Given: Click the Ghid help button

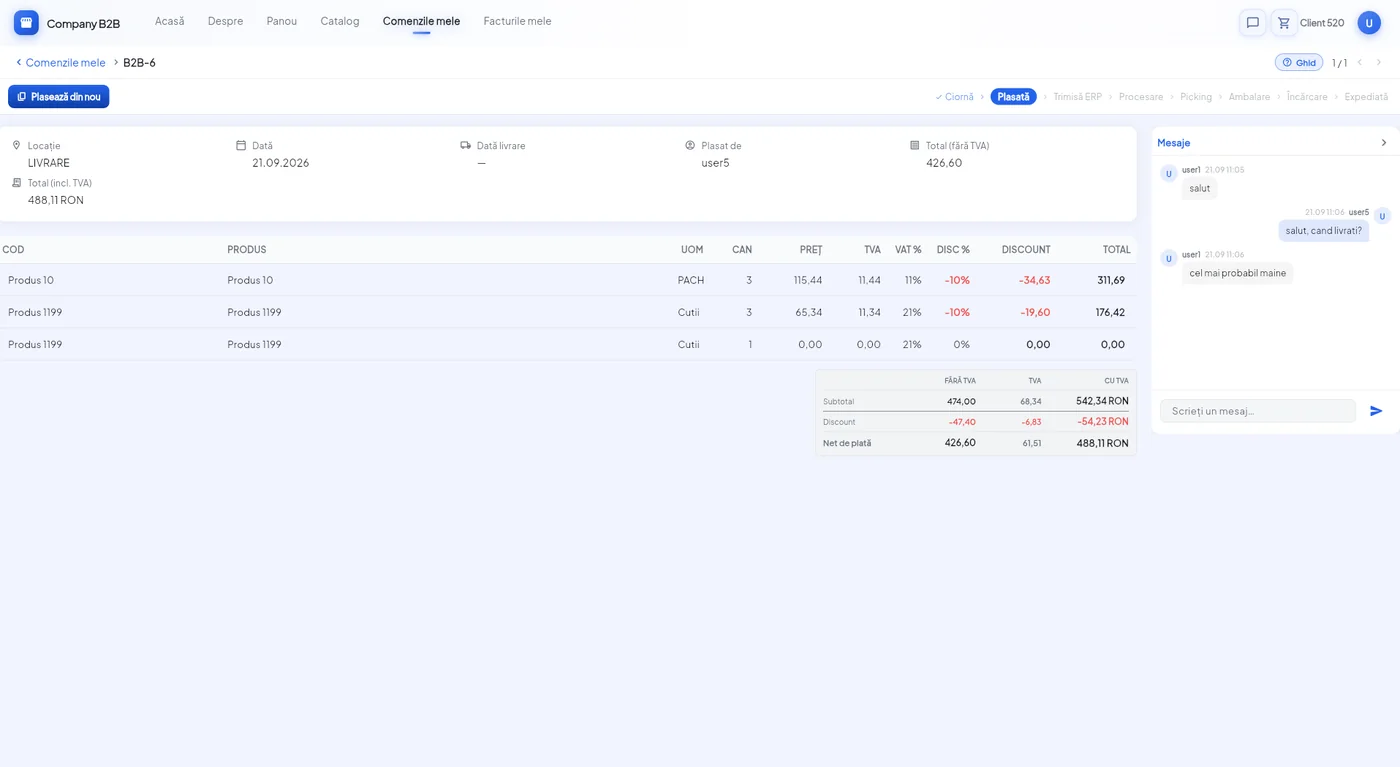Looking at the screenshot, I should point(1299,62).
